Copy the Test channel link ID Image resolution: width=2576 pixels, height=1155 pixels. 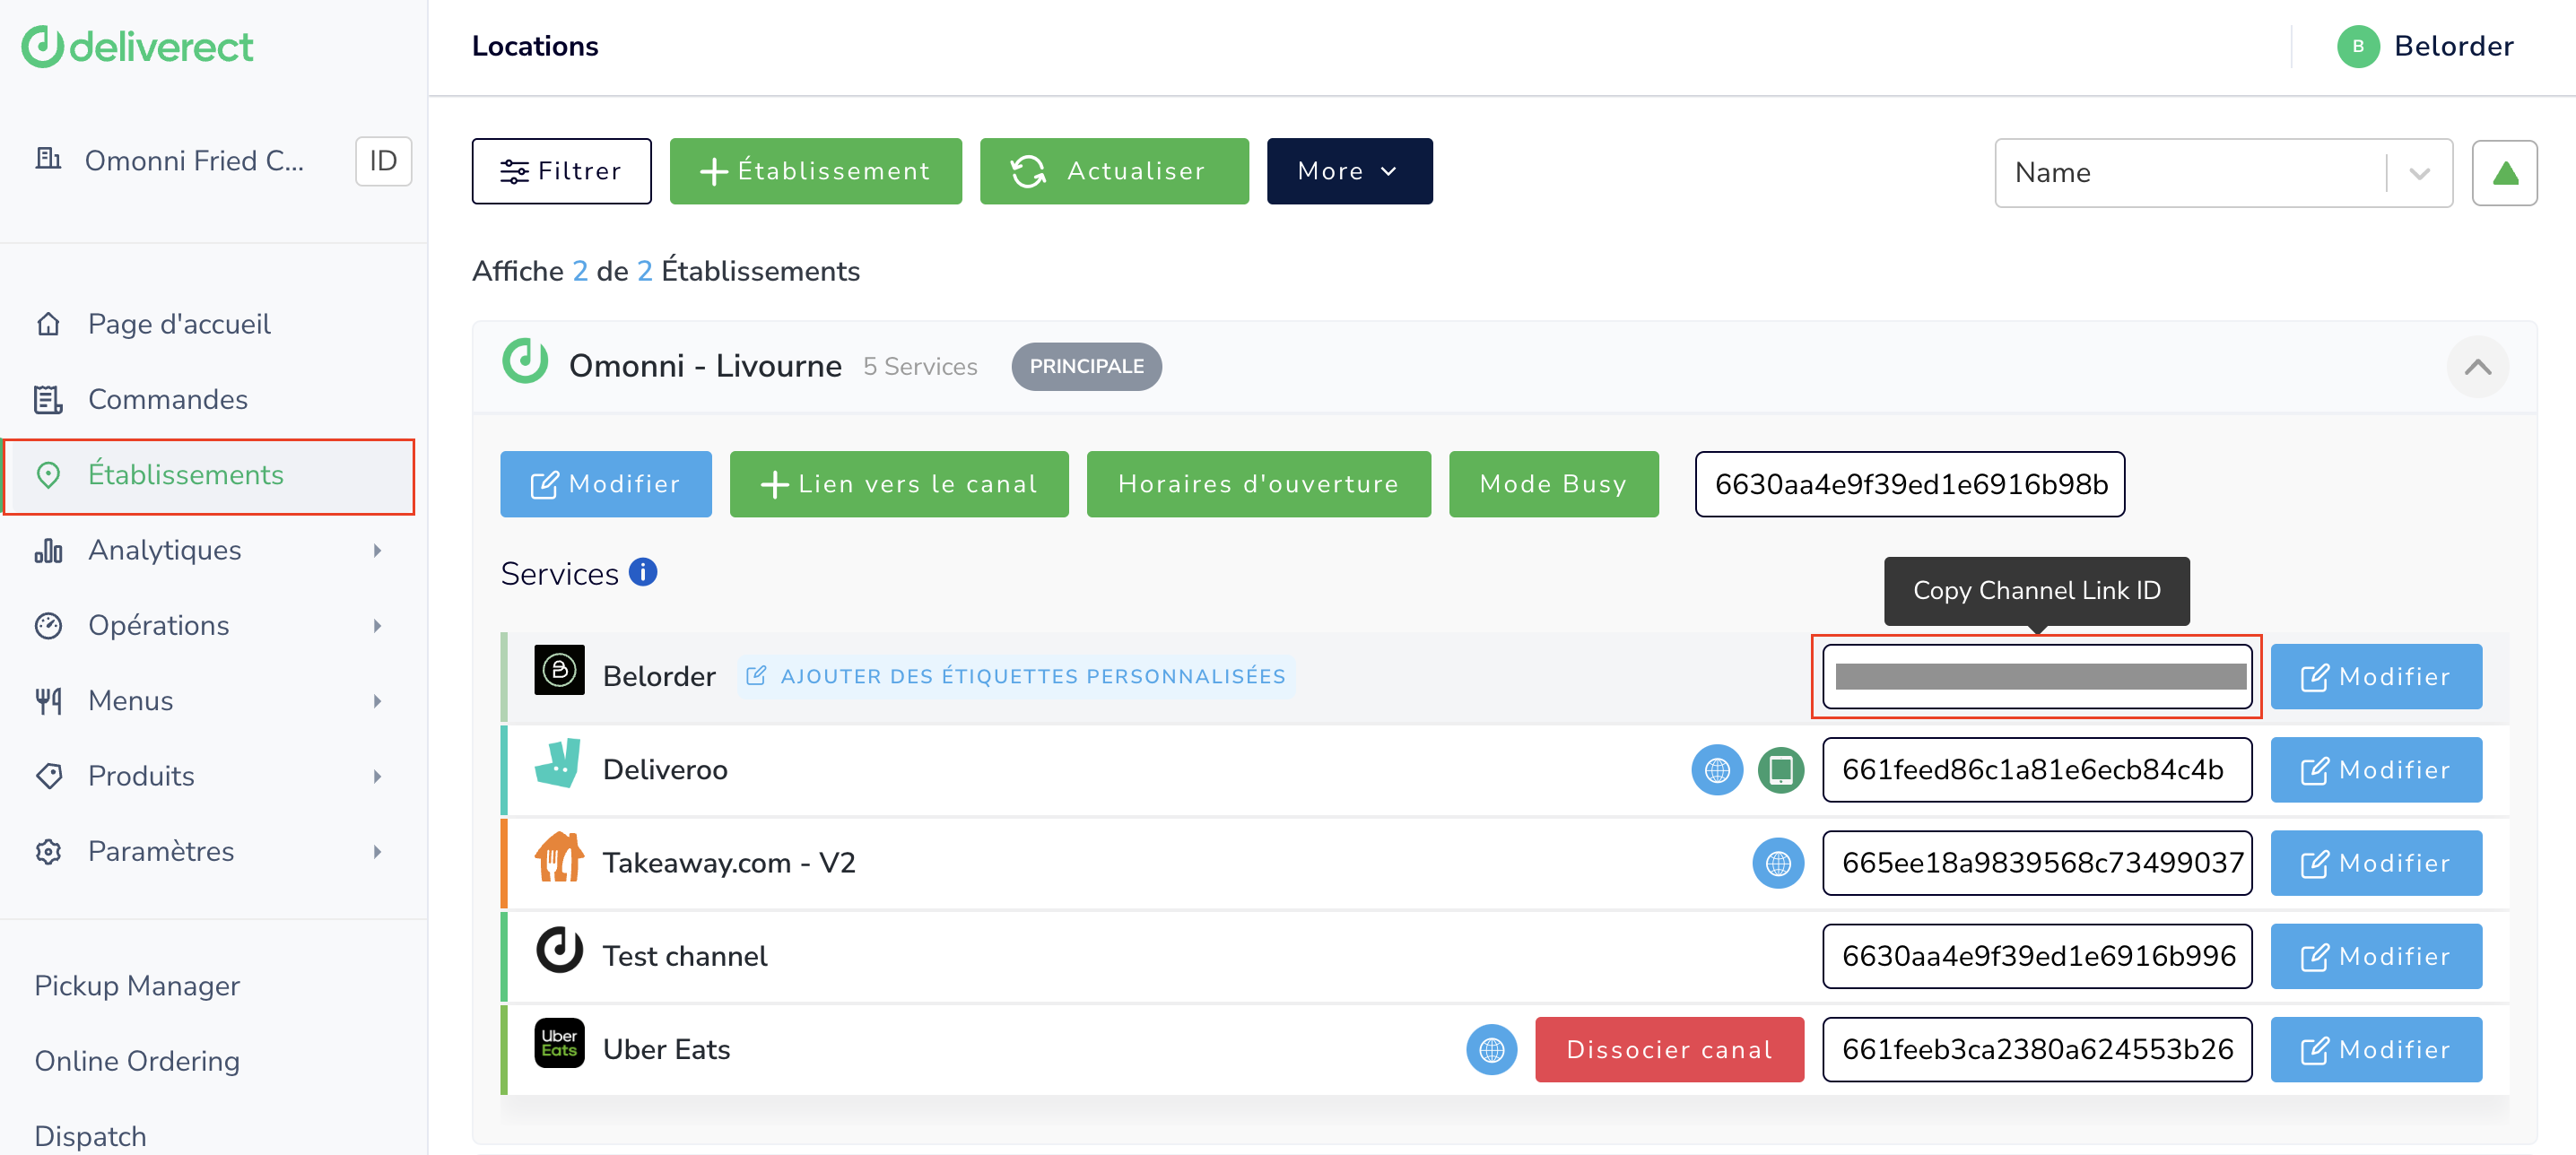[2036, 957]
